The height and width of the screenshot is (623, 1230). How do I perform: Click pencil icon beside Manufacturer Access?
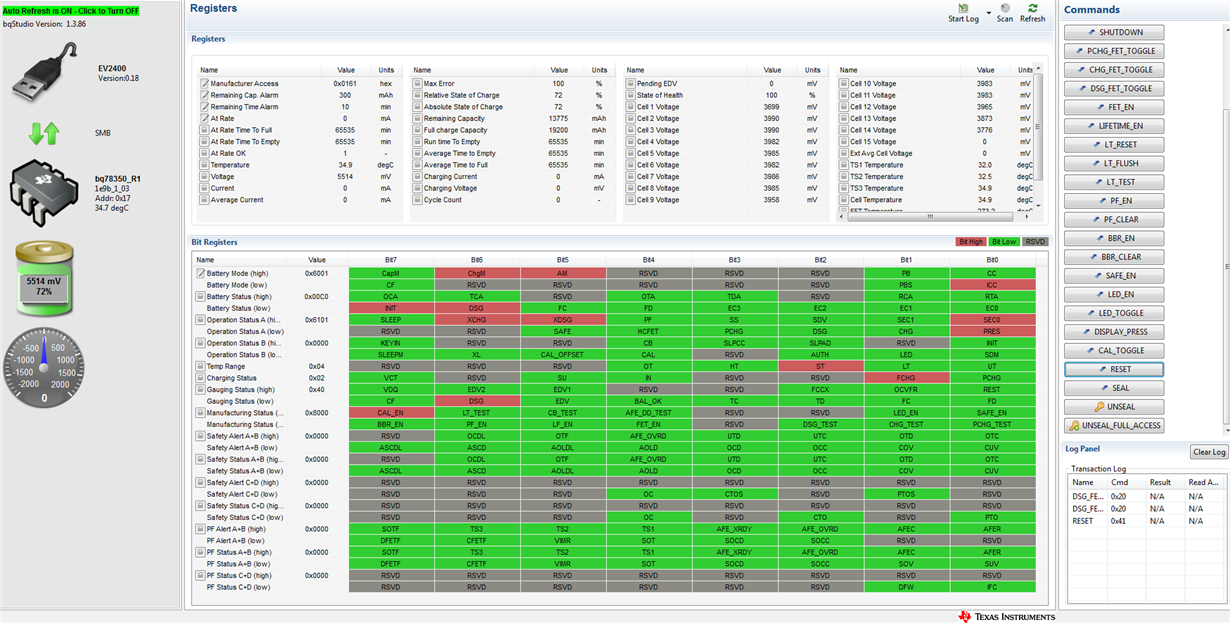[x=204, y=84]
